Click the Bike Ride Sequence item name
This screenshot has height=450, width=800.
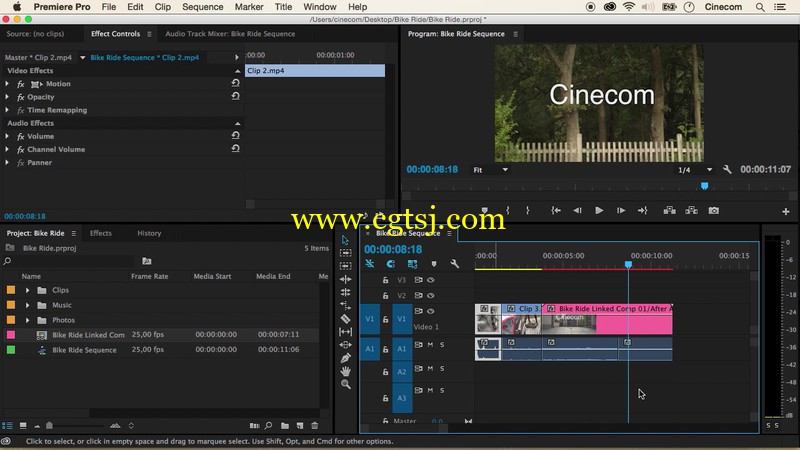[x=84, y=350]
